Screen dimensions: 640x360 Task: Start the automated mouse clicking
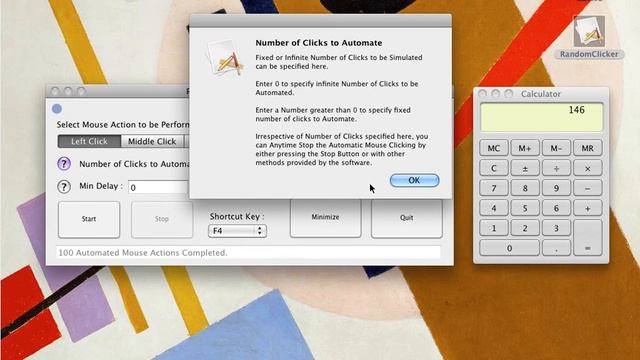click(89, 219)
